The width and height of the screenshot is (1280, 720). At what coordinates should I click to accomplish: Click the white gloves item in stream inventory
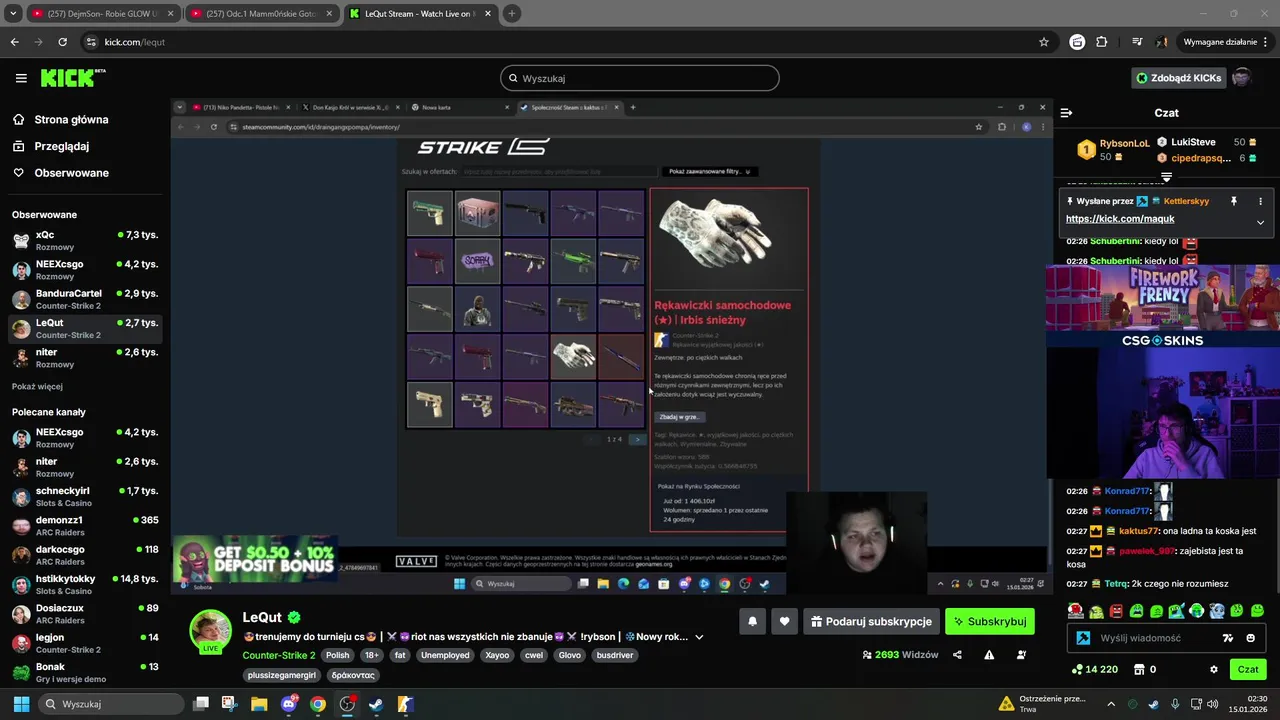(573, 356)
